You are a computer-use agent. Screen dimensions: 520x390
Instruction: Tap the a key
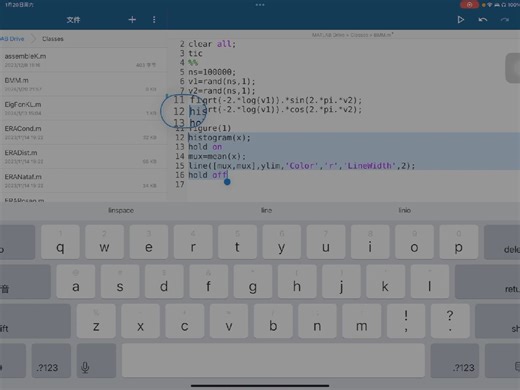pyautogui.click(x=76, y=282)
